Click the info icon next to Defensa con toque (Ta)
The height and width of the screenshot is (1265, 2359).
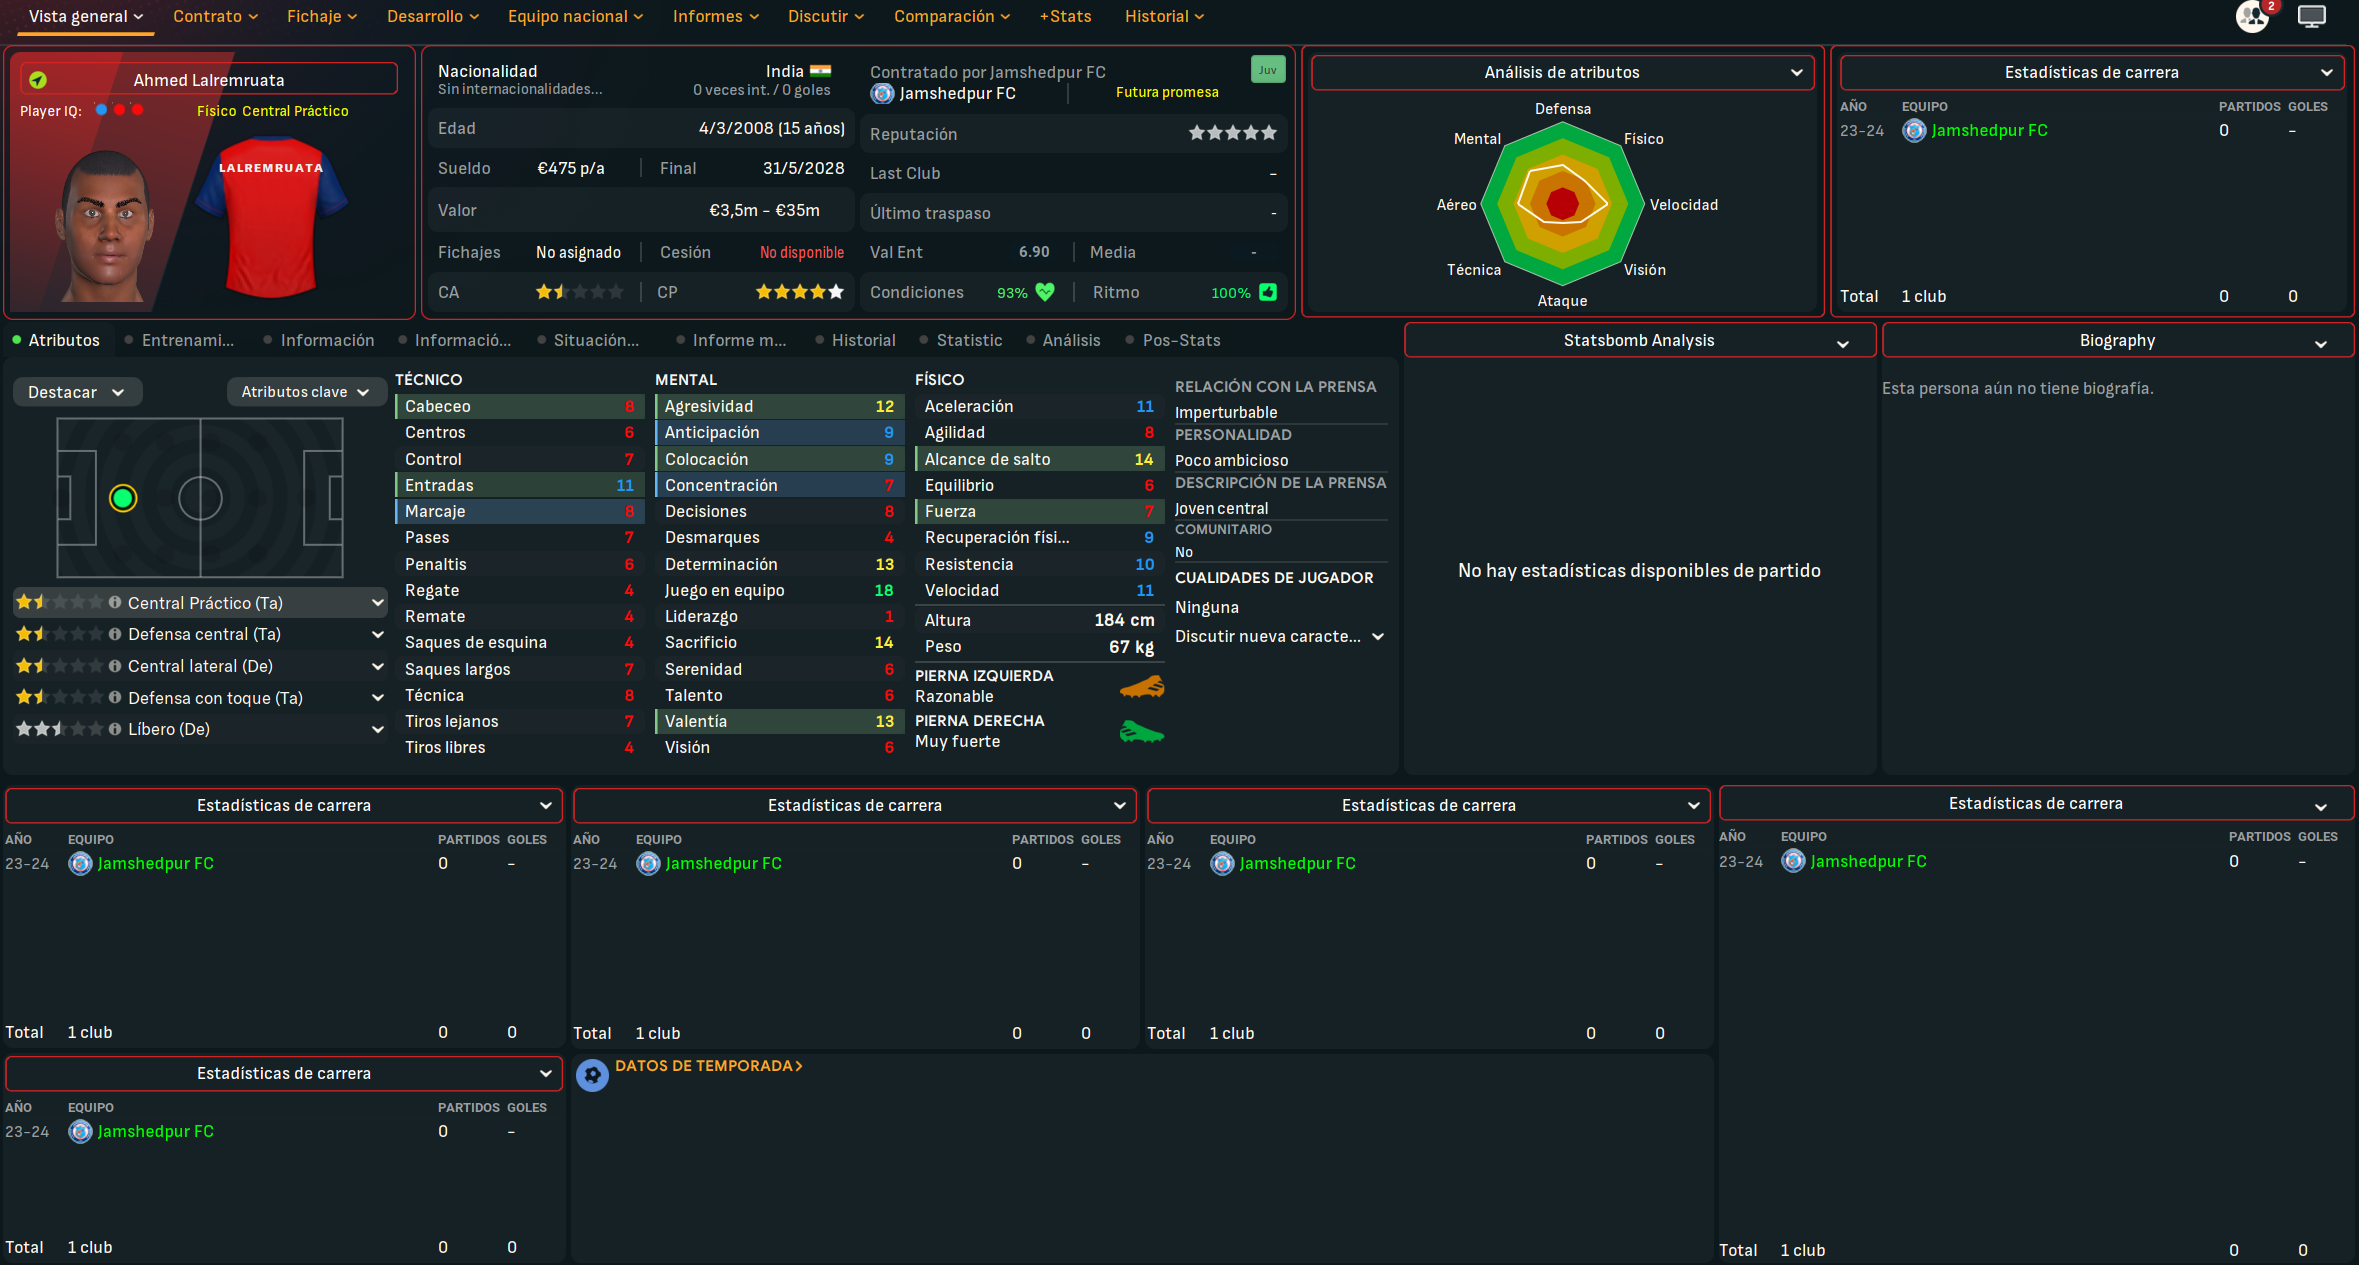click(x=115, y=697)
